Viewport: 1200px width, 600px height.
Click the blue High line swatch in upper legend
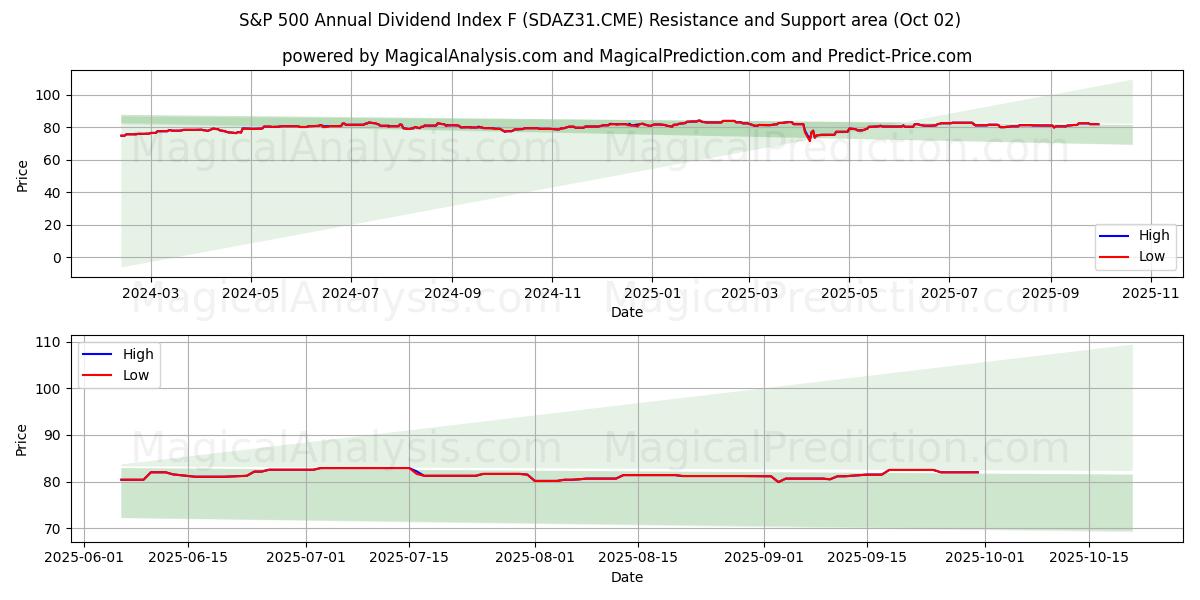(x=1113, y=236)
